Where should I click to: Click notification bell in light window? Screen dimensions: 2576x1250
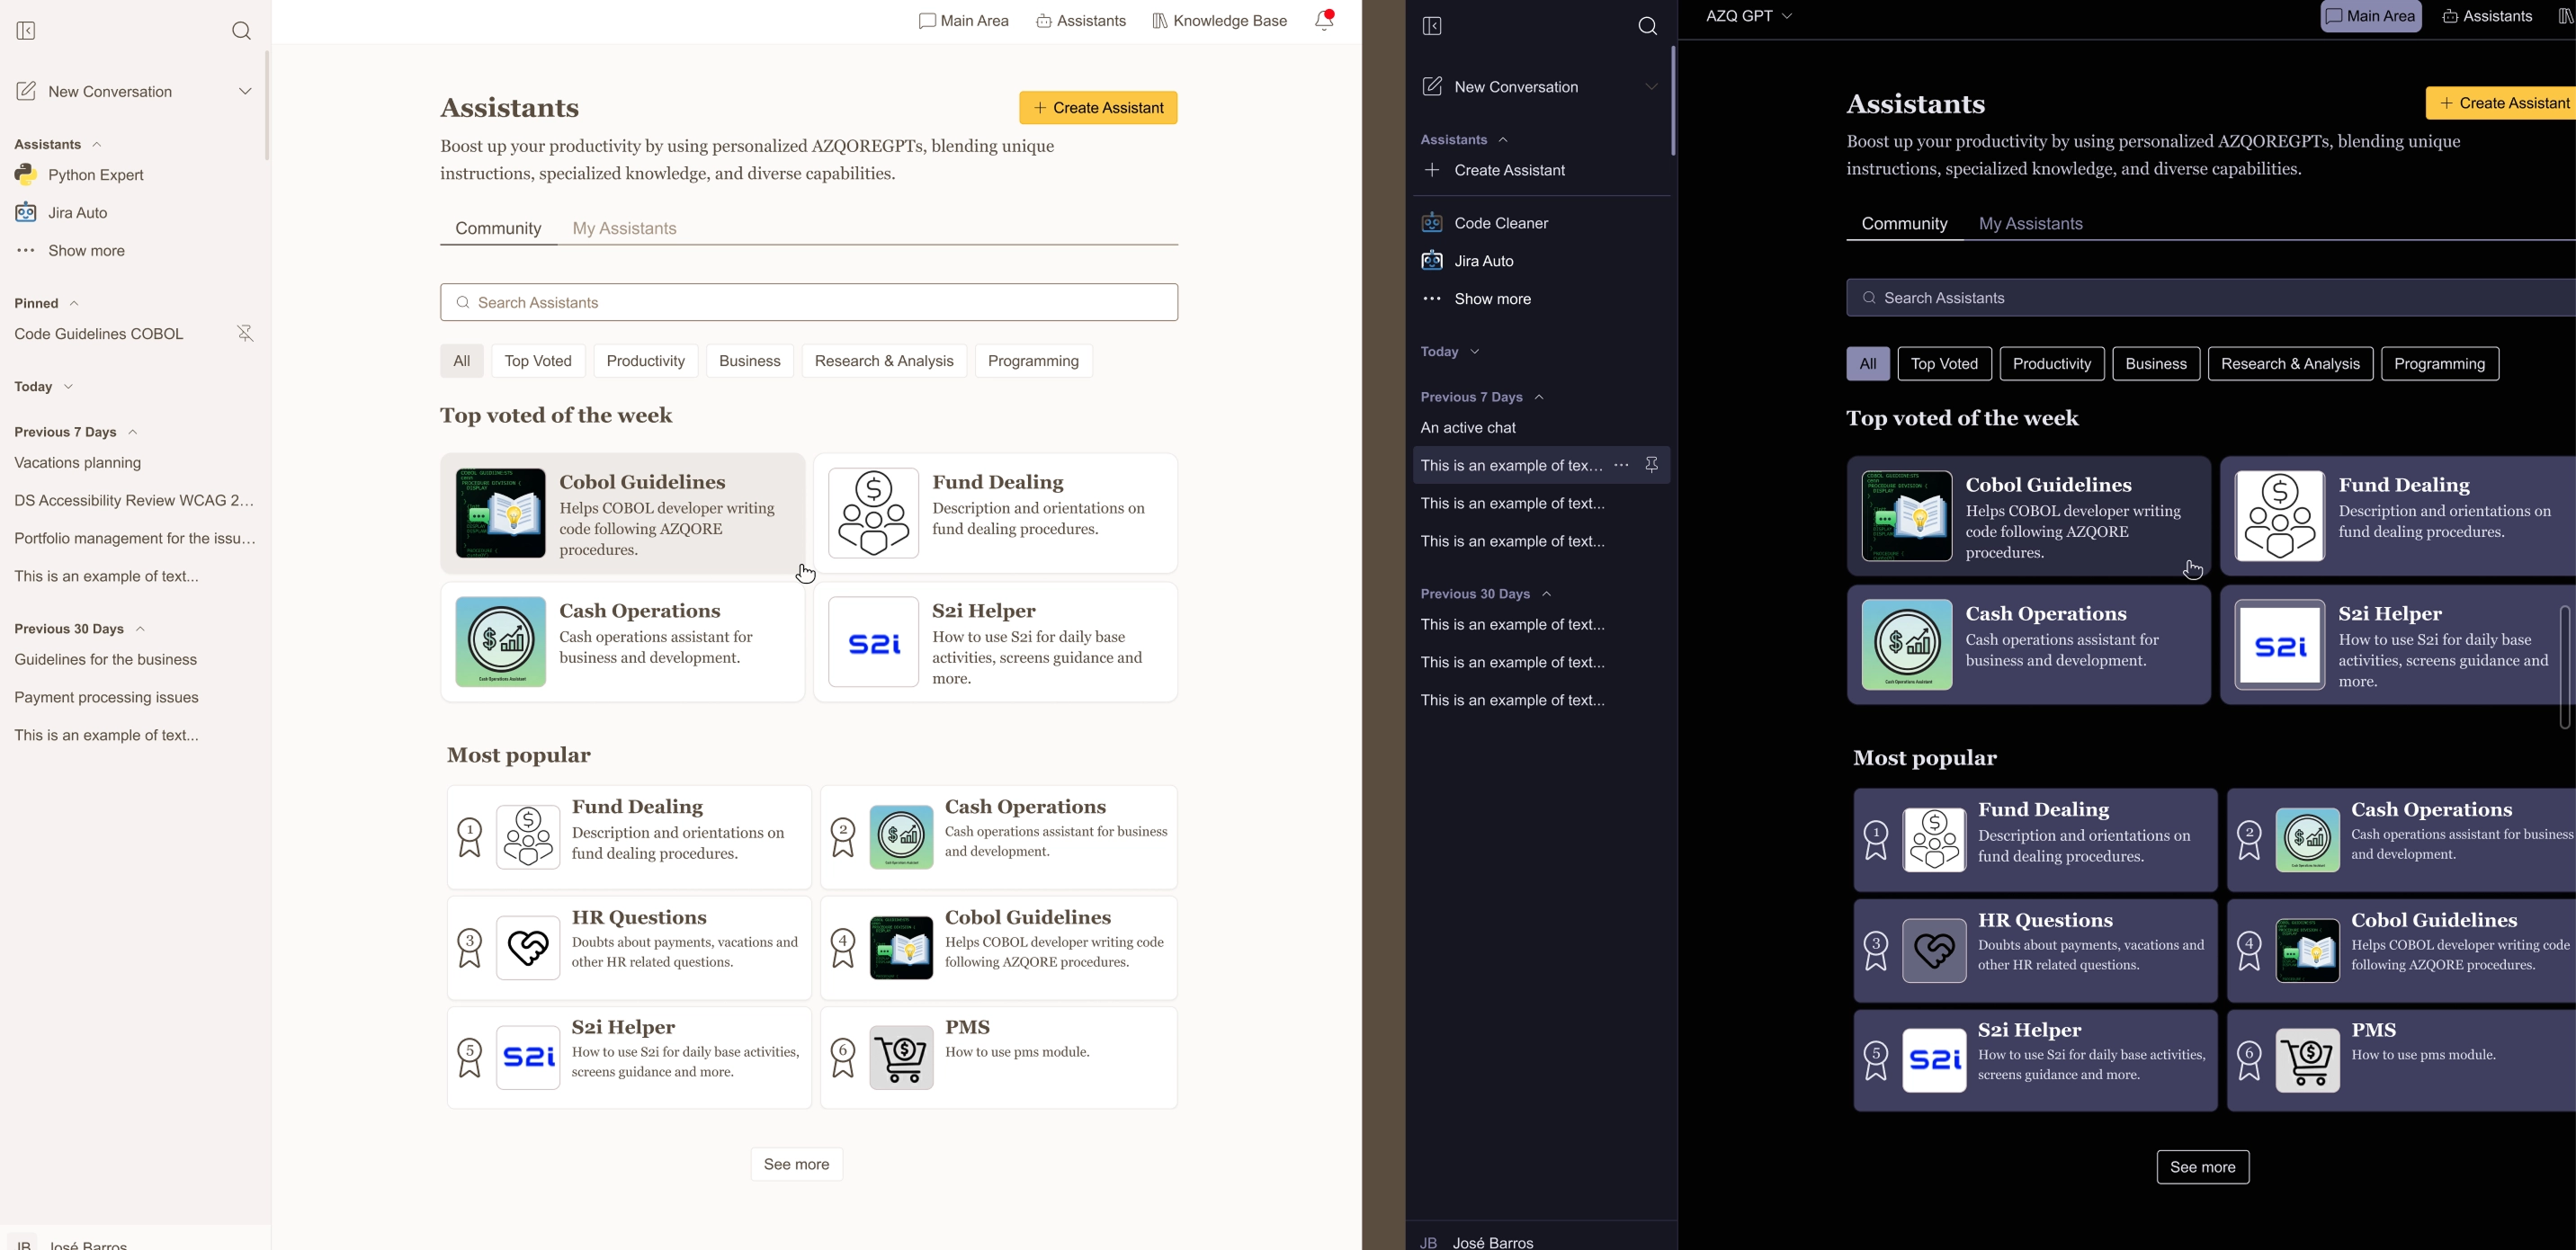pos(1325,20)
